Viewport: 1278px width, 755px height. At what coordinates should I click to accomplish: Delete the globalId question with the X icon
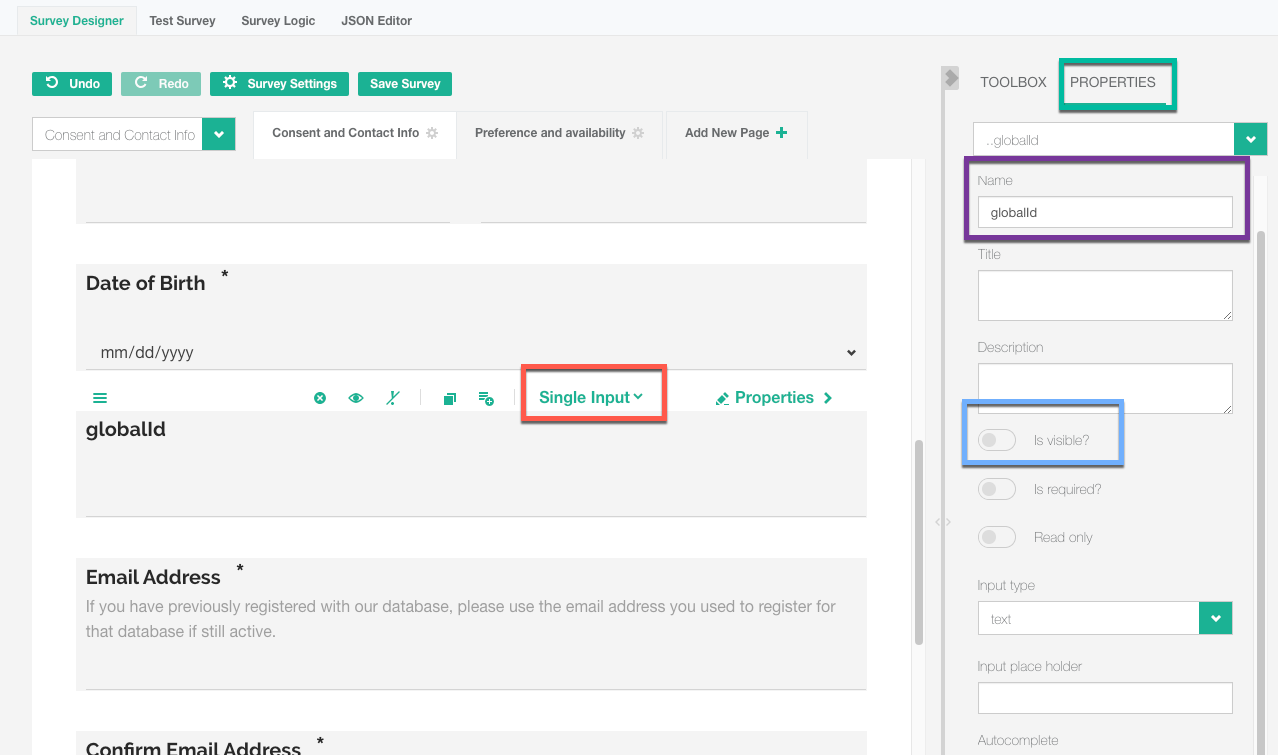point(320,398)
